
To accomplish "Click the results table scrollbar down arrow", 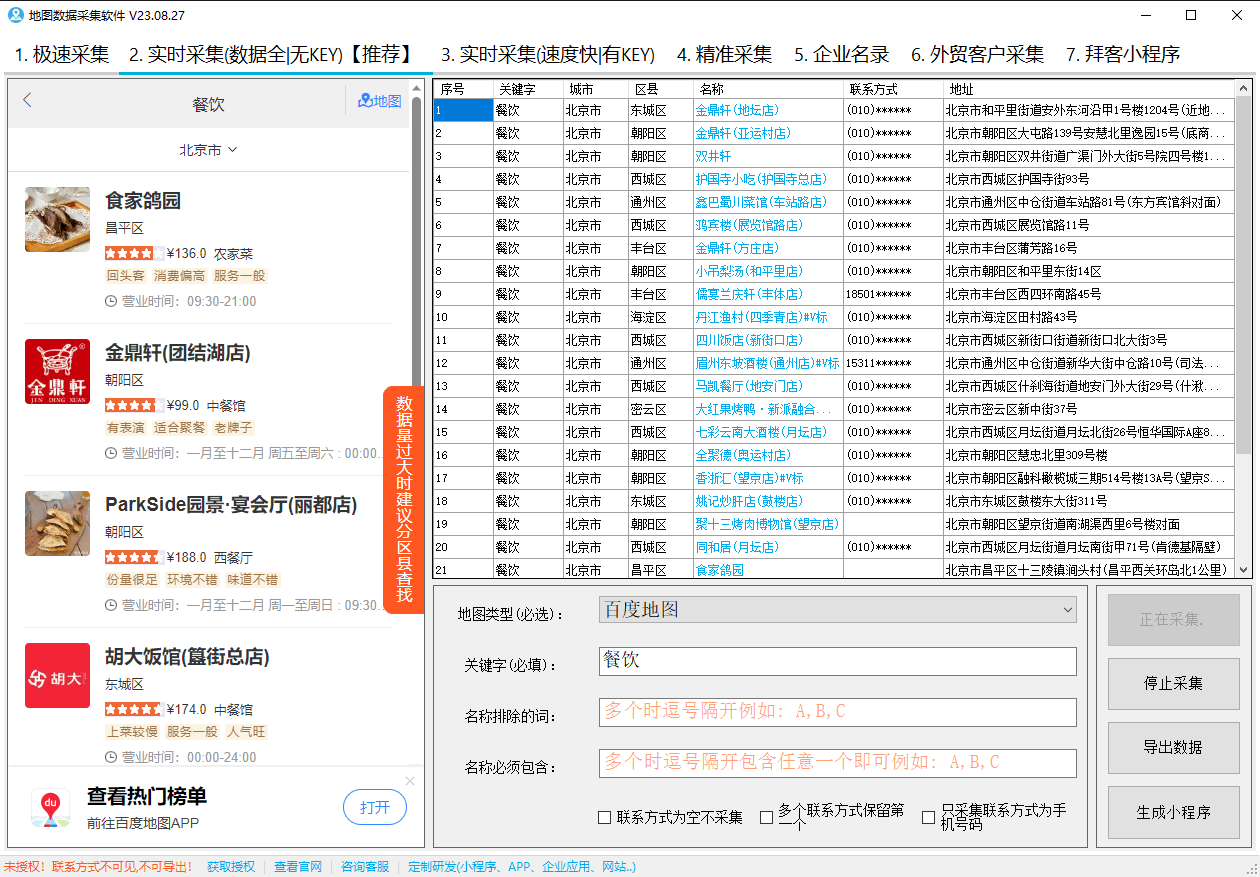I will click(x=1244, y=569).
